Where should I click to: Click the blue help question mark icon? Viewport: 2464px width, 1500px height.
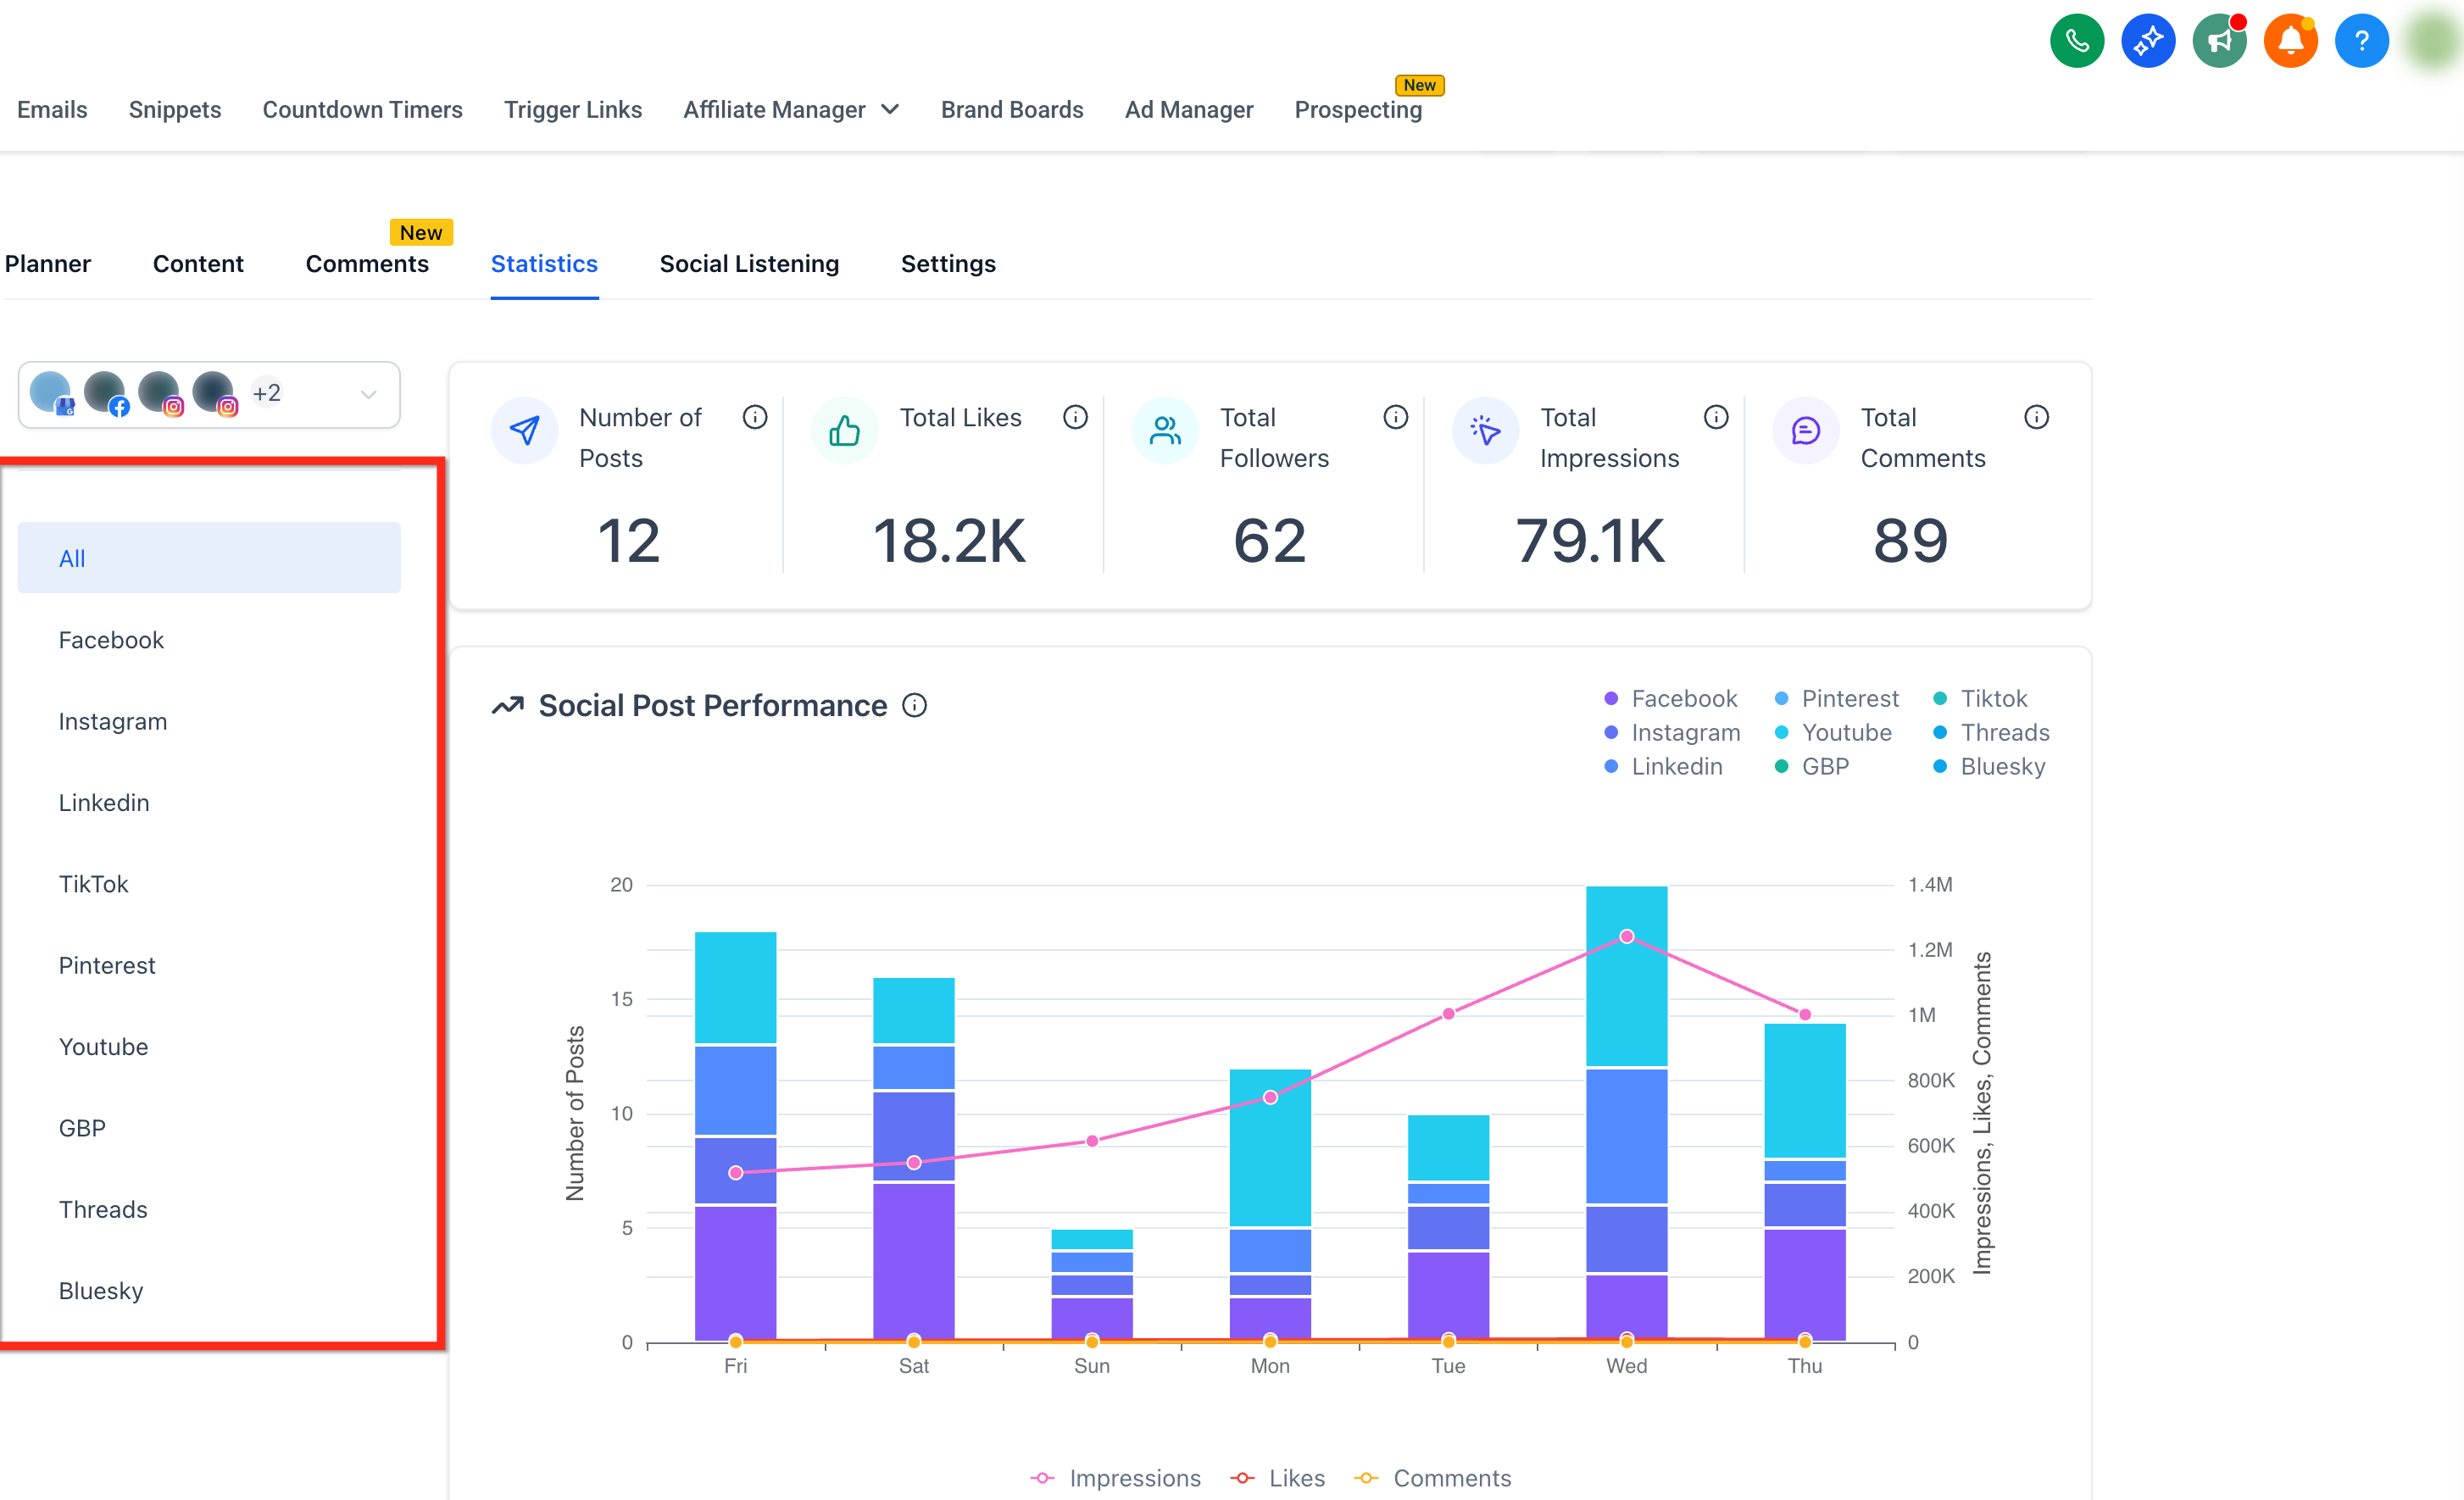point(2361,41)
